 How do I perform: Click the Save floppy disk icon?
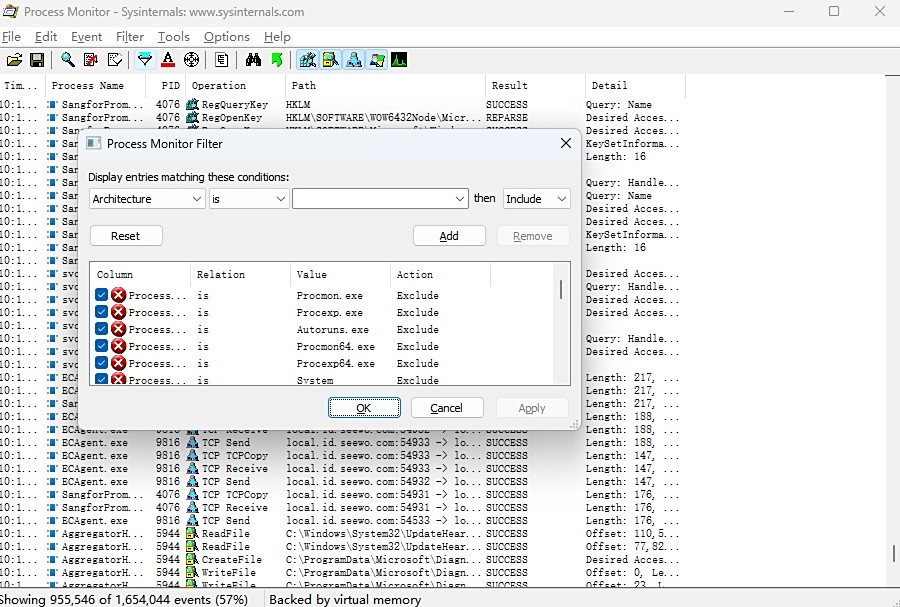pyautogui.click(x=37, y=60)
